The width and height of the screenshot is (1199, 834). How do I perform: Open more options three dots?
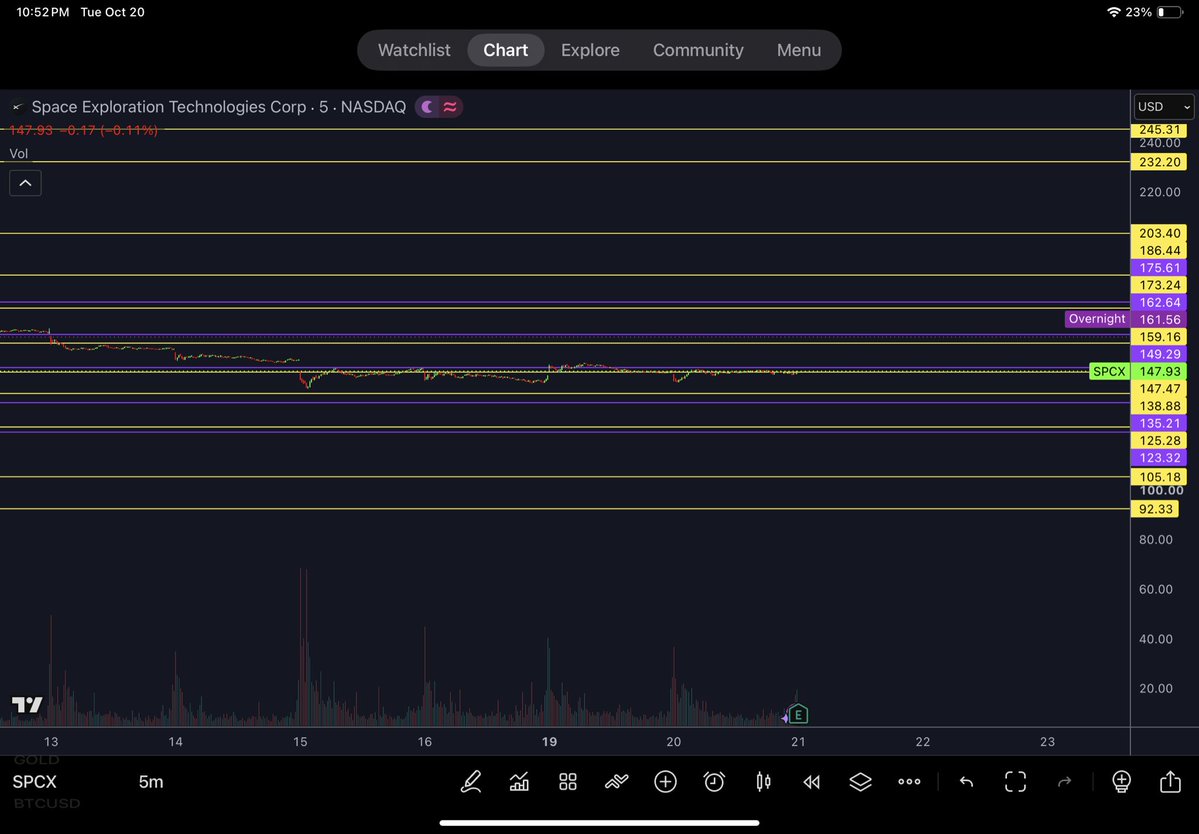(x=909, y=782)
